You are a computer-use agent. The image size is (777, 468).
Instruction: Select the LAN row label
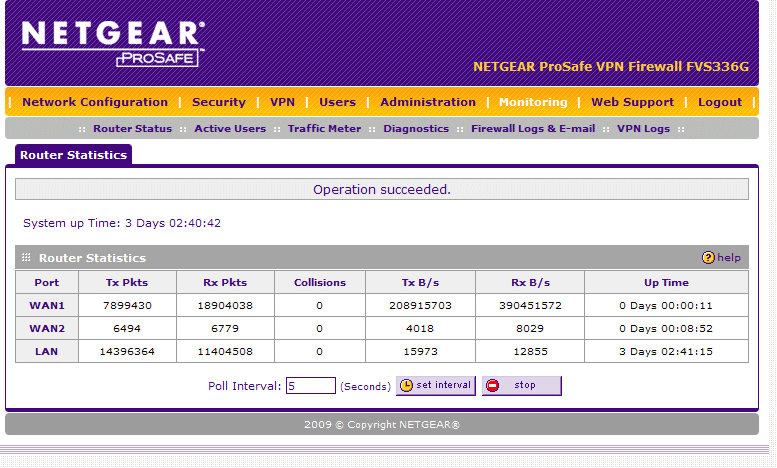click(x=47, y=351)
